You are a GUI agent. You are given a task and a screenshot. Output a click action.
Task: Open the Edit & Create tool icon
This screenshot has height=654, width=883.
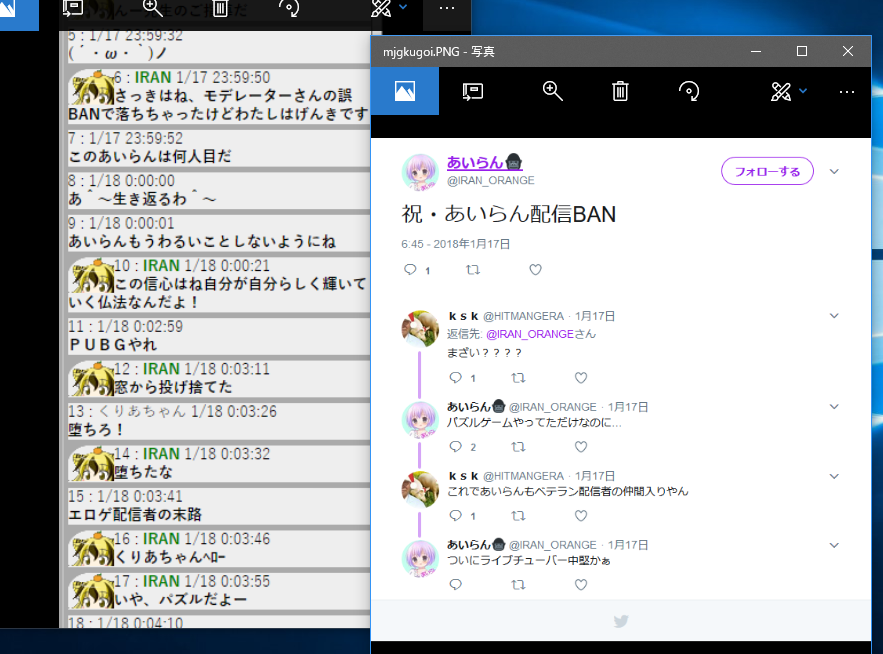780,91
